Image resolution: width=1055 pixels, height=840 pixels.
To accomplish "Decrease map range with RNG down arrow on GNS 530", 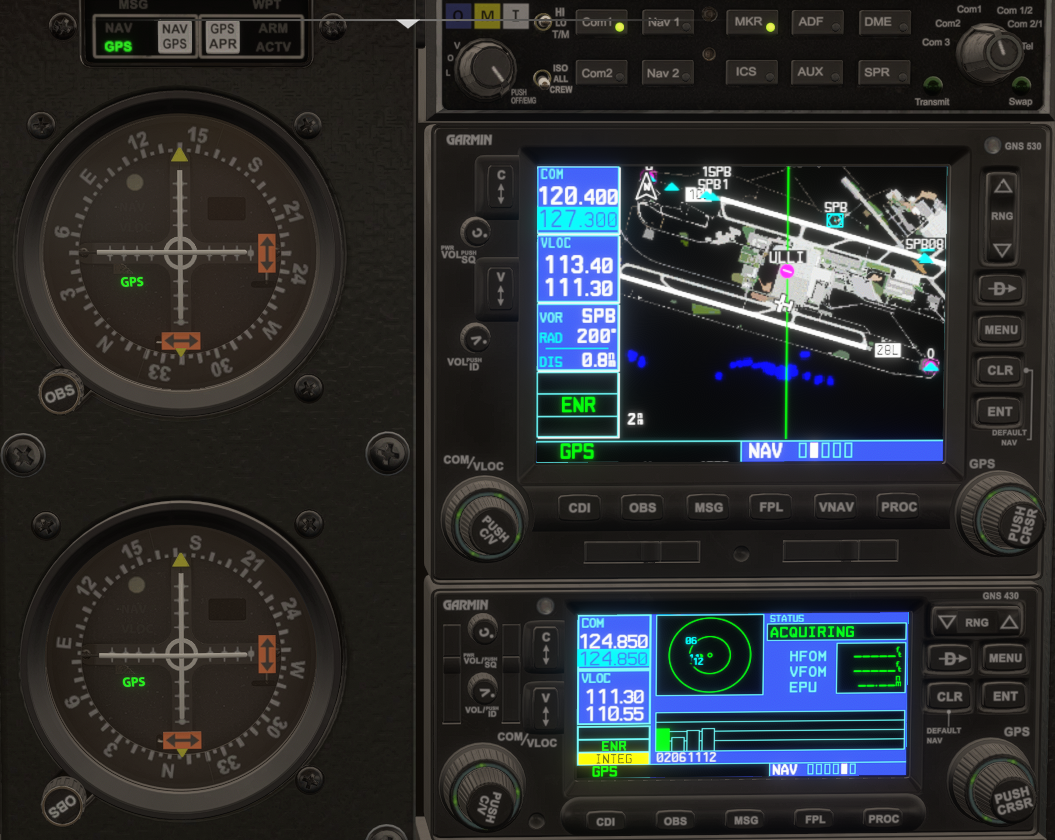I will click(x=1001, y=248).
